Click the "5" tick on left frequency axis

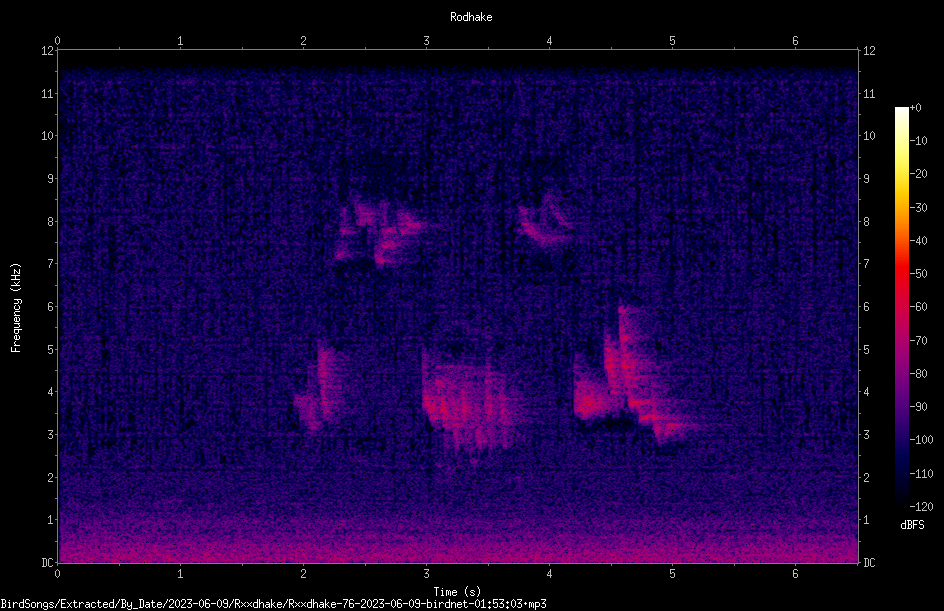pos(50,349)
